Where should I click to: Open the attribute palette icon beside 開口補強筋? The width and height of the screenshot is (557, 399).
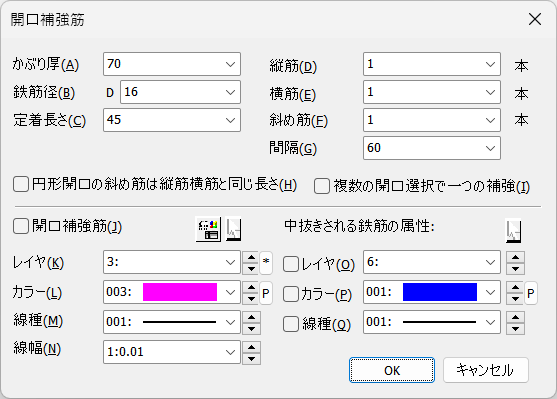click(208, 230)
